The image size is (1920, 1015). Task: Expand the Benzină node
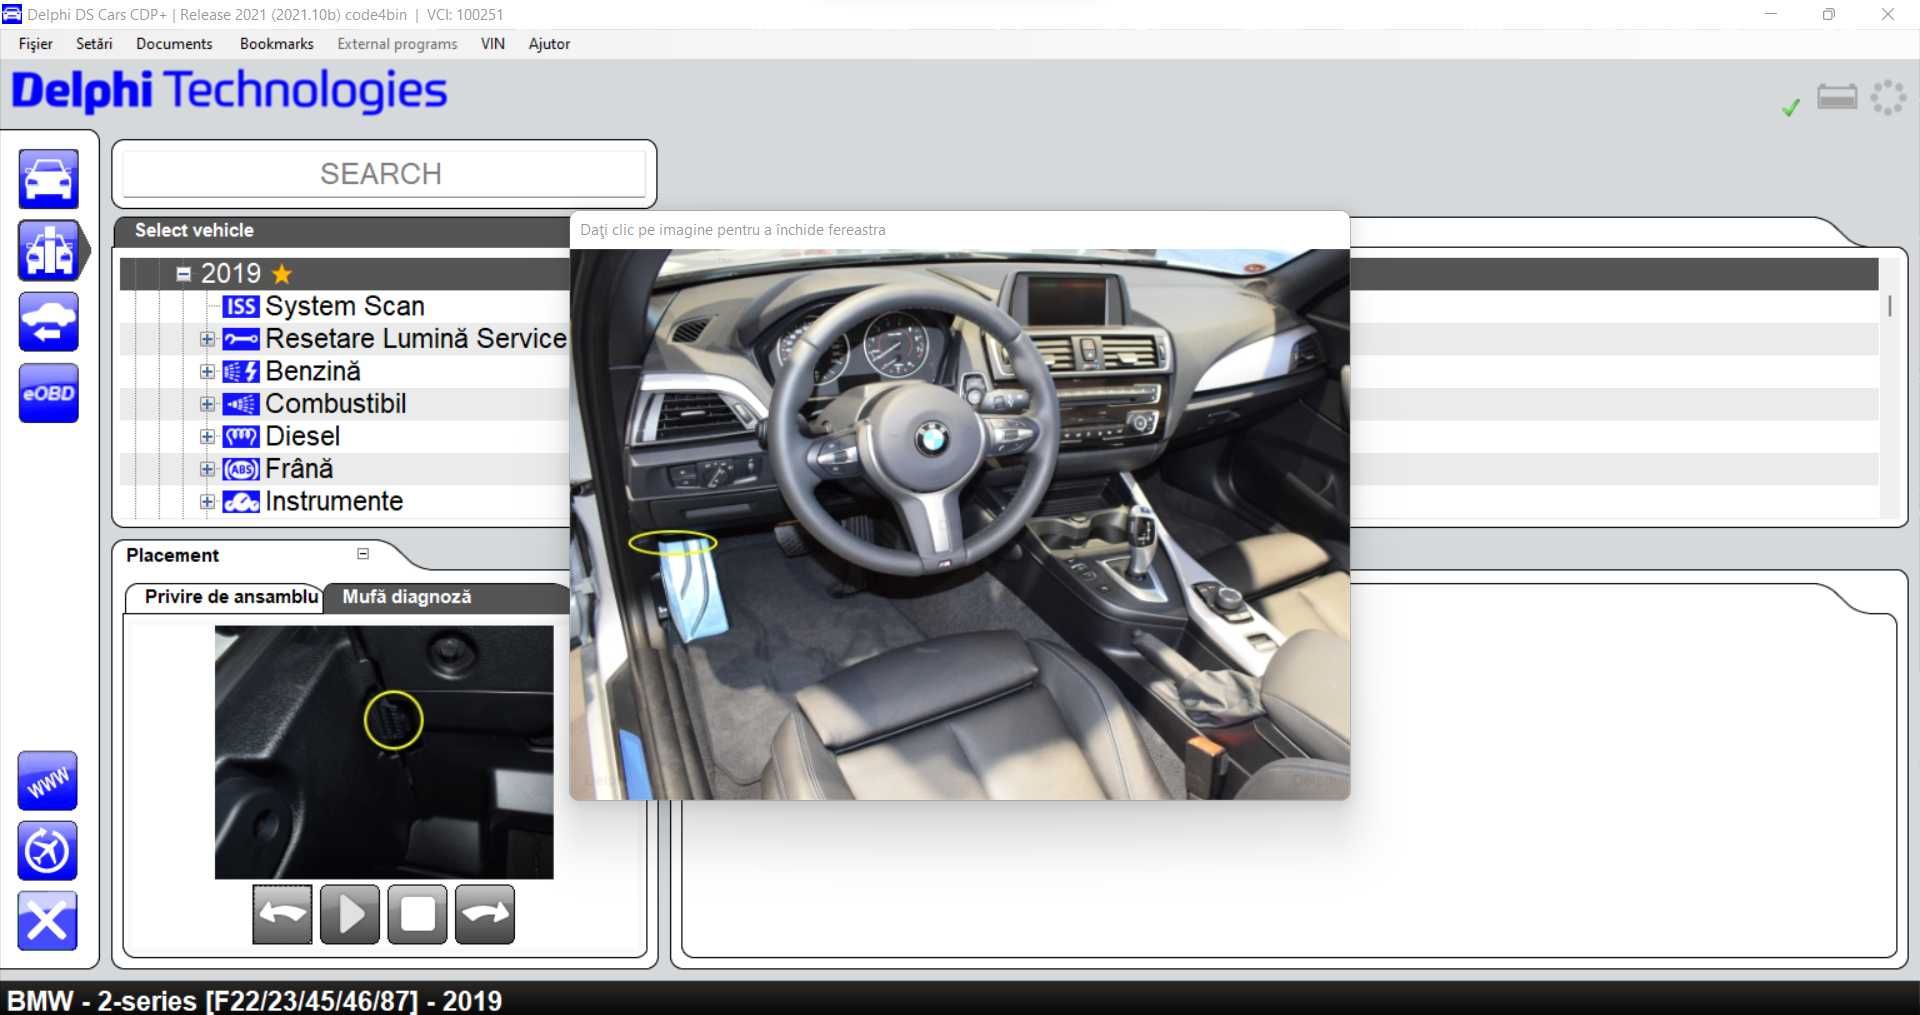pos(207,372)
